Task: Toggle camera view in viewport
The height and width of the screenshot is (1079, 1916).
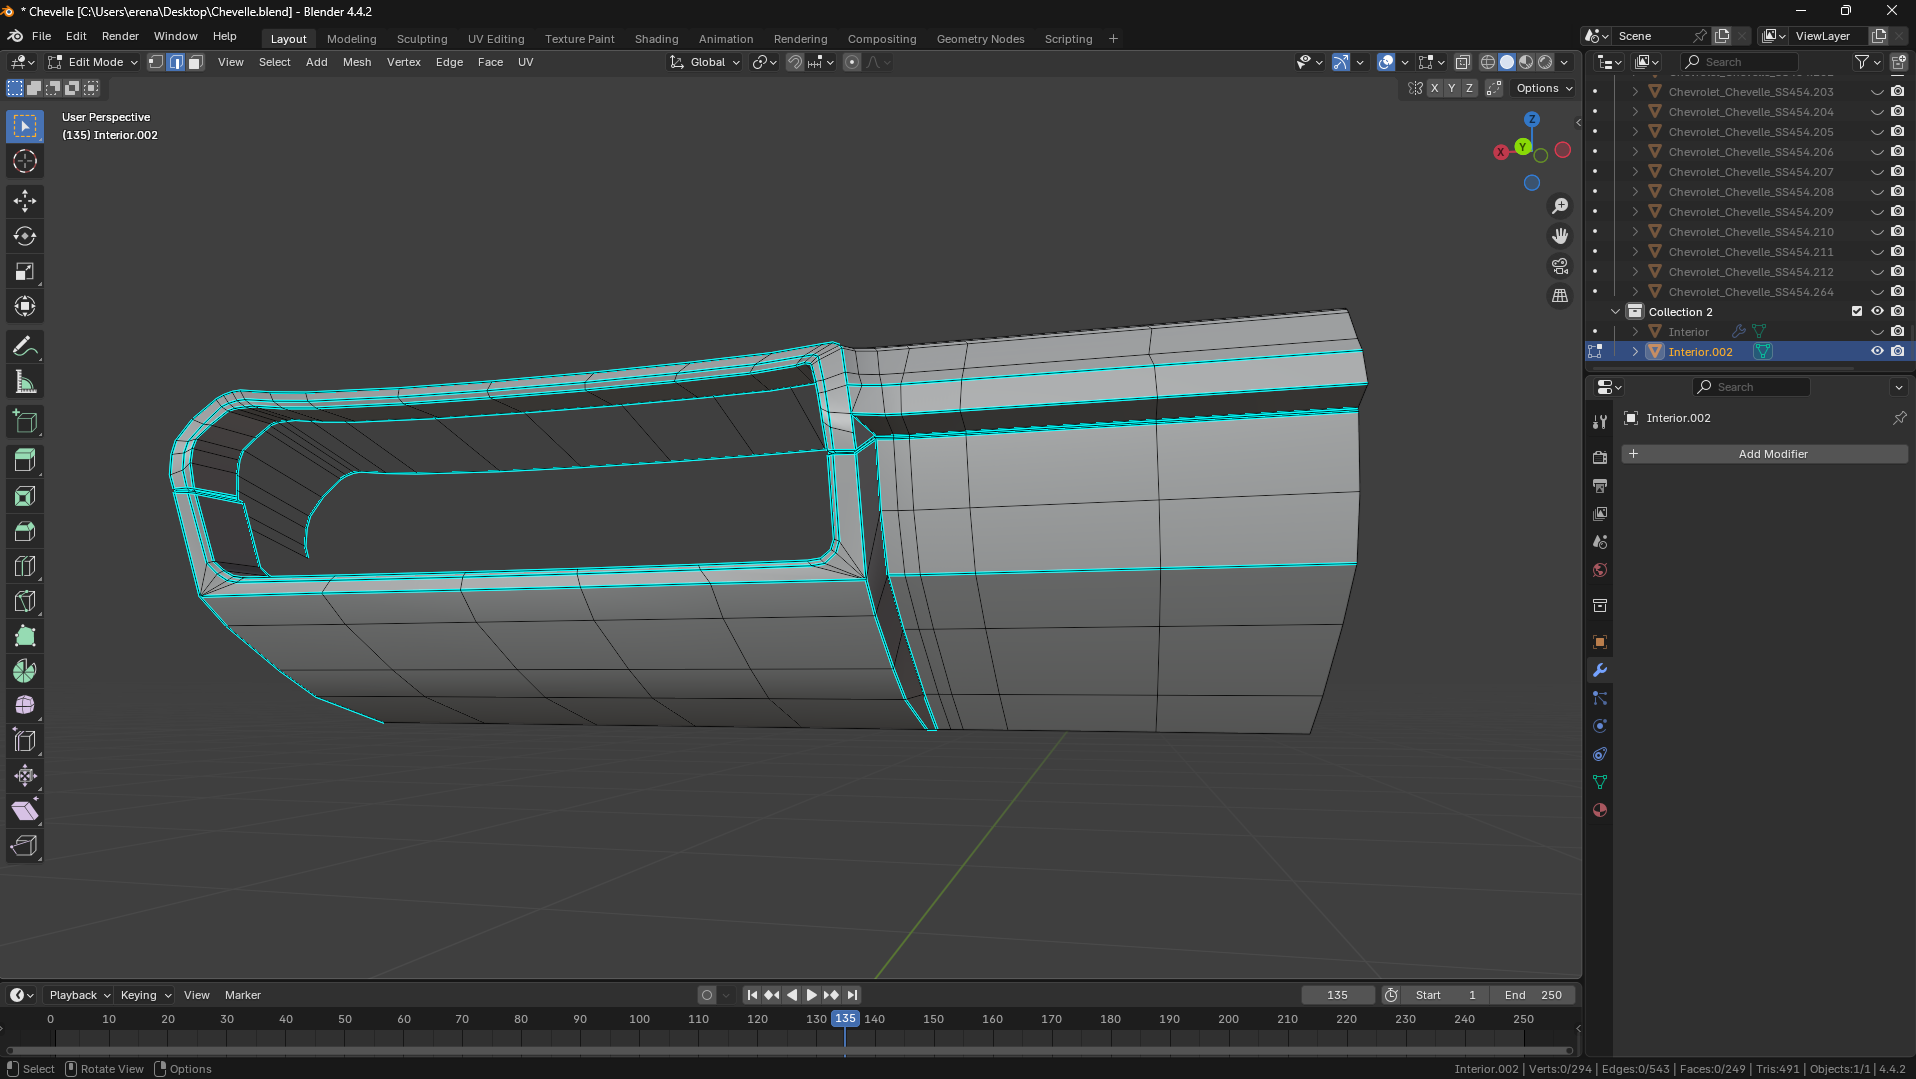Action: (1560, 266)
